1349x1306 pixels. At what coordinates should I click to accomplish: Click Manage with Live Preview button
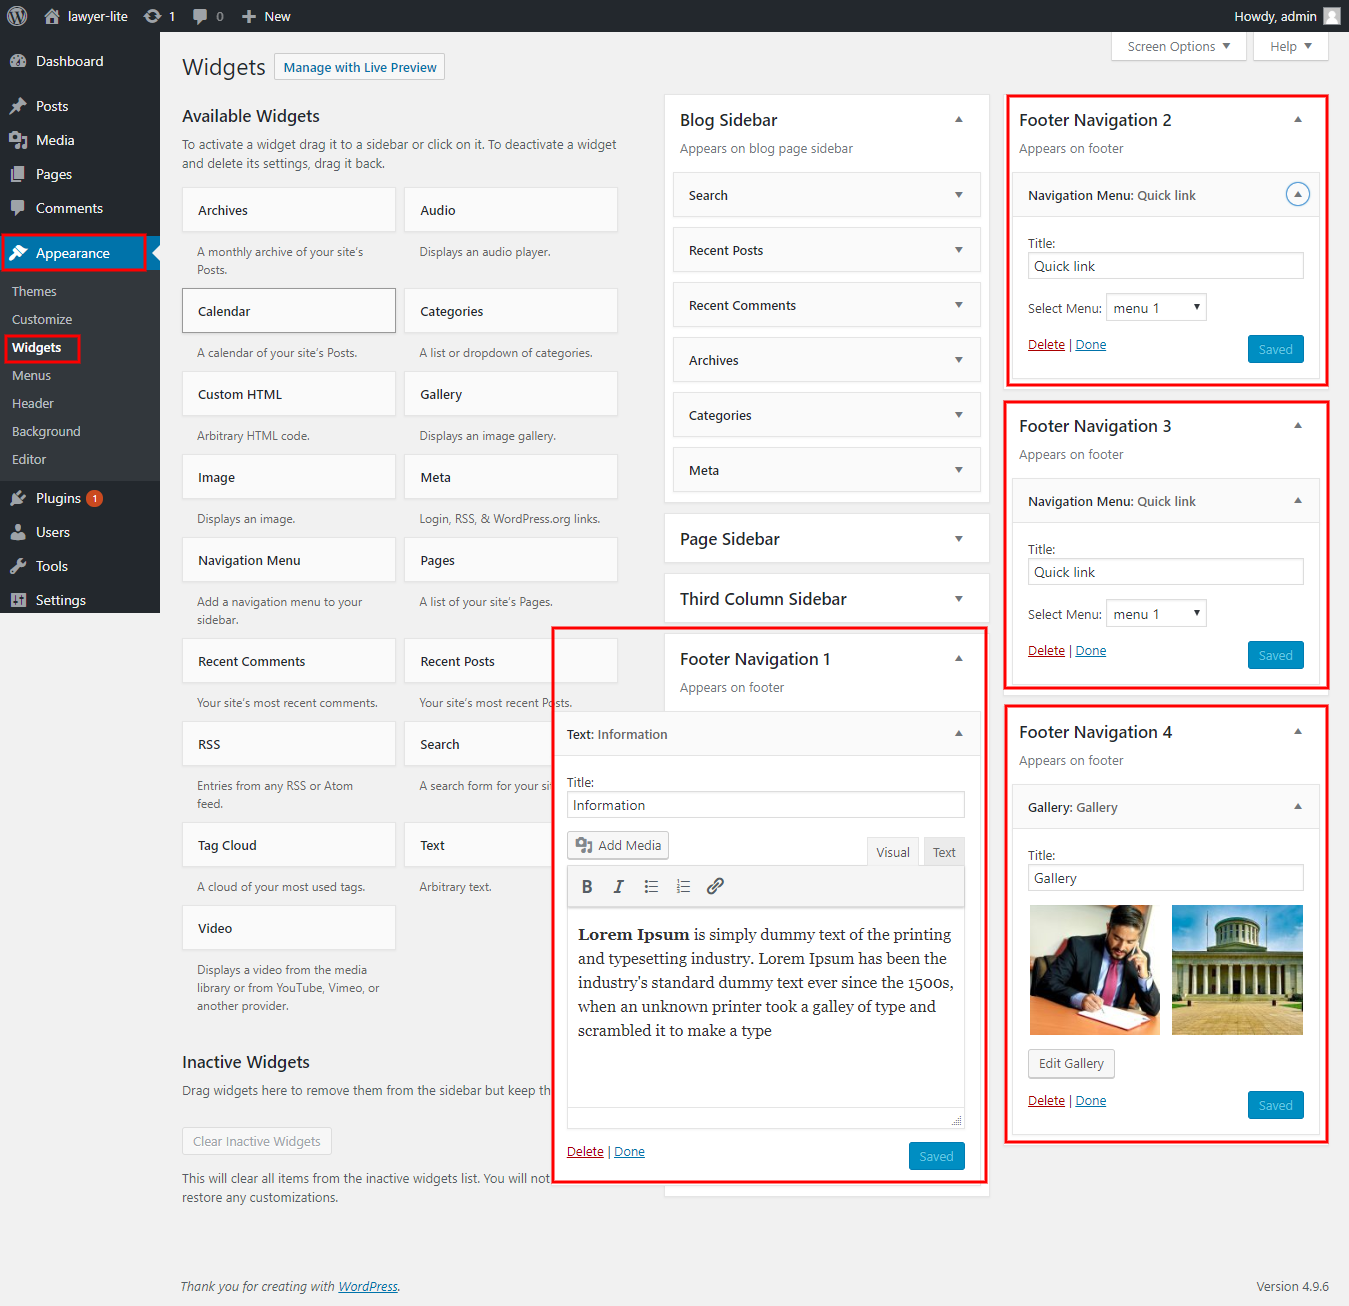click(359, 67)
